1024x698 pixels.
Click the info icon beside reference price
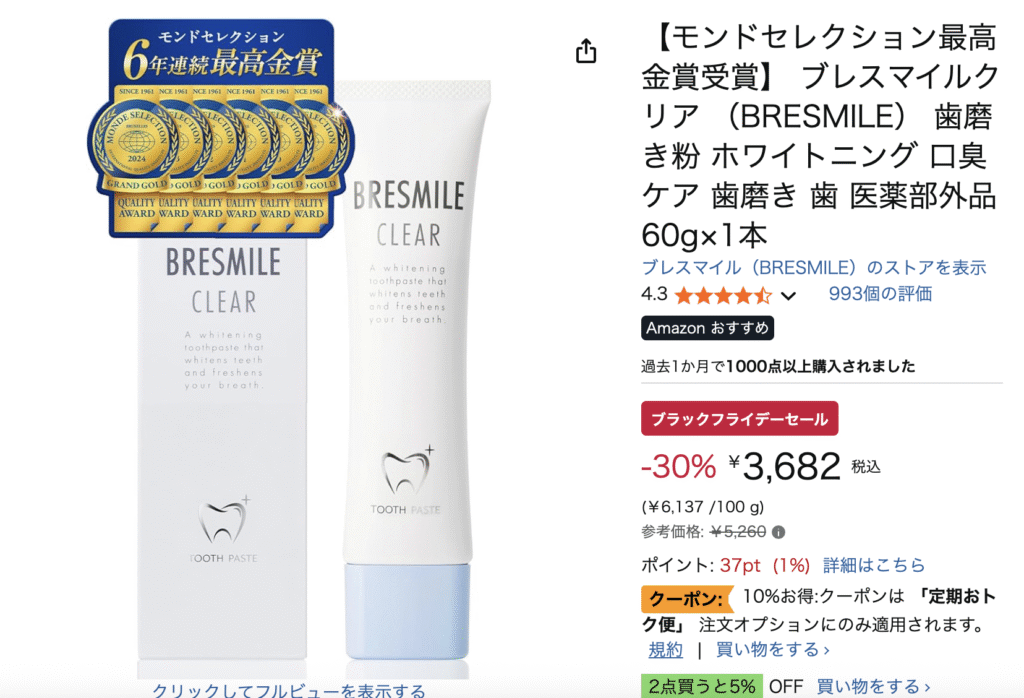[x=778, y=532]
